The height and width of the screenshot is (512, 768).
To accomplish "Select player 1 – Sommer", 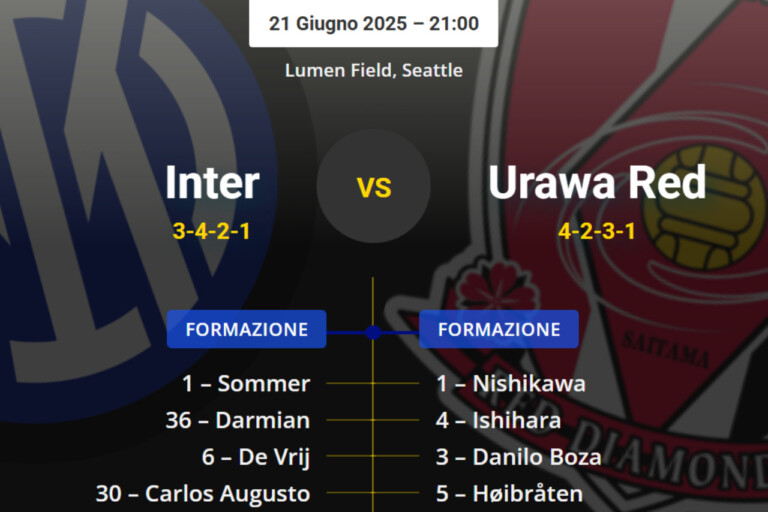I will click(x=246, y=383).
